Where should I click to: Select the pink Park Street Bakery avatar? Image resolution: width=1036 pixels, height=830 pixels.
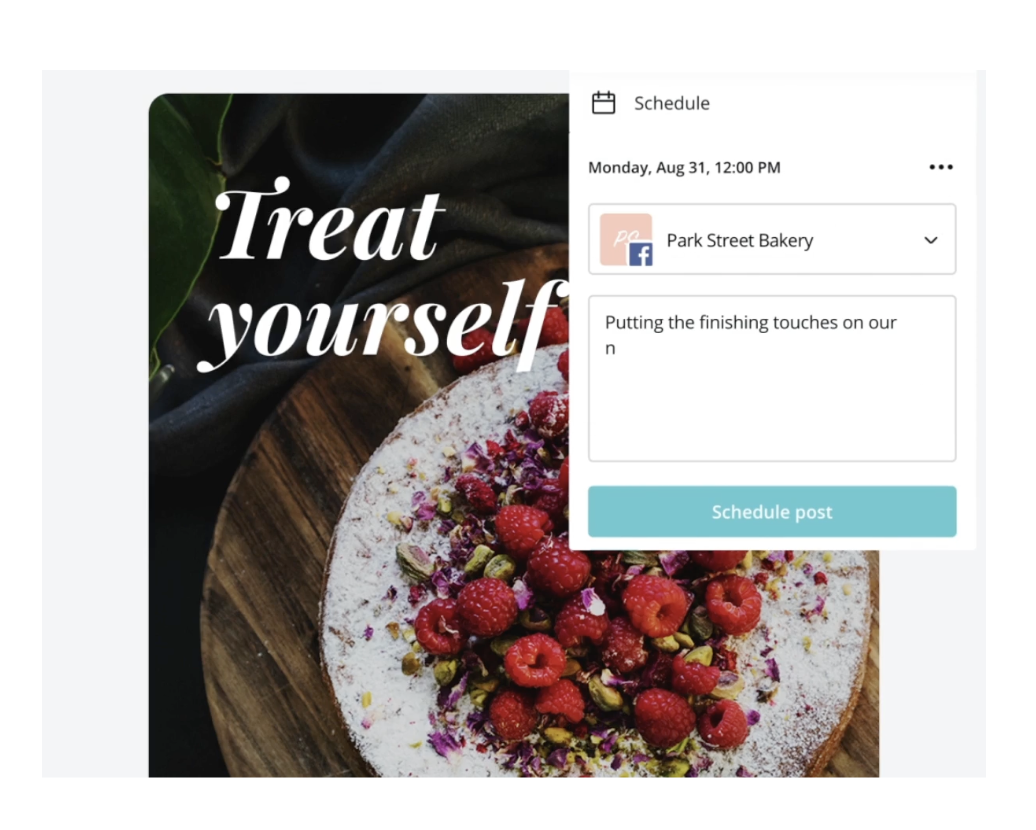(x=625, y=239)
